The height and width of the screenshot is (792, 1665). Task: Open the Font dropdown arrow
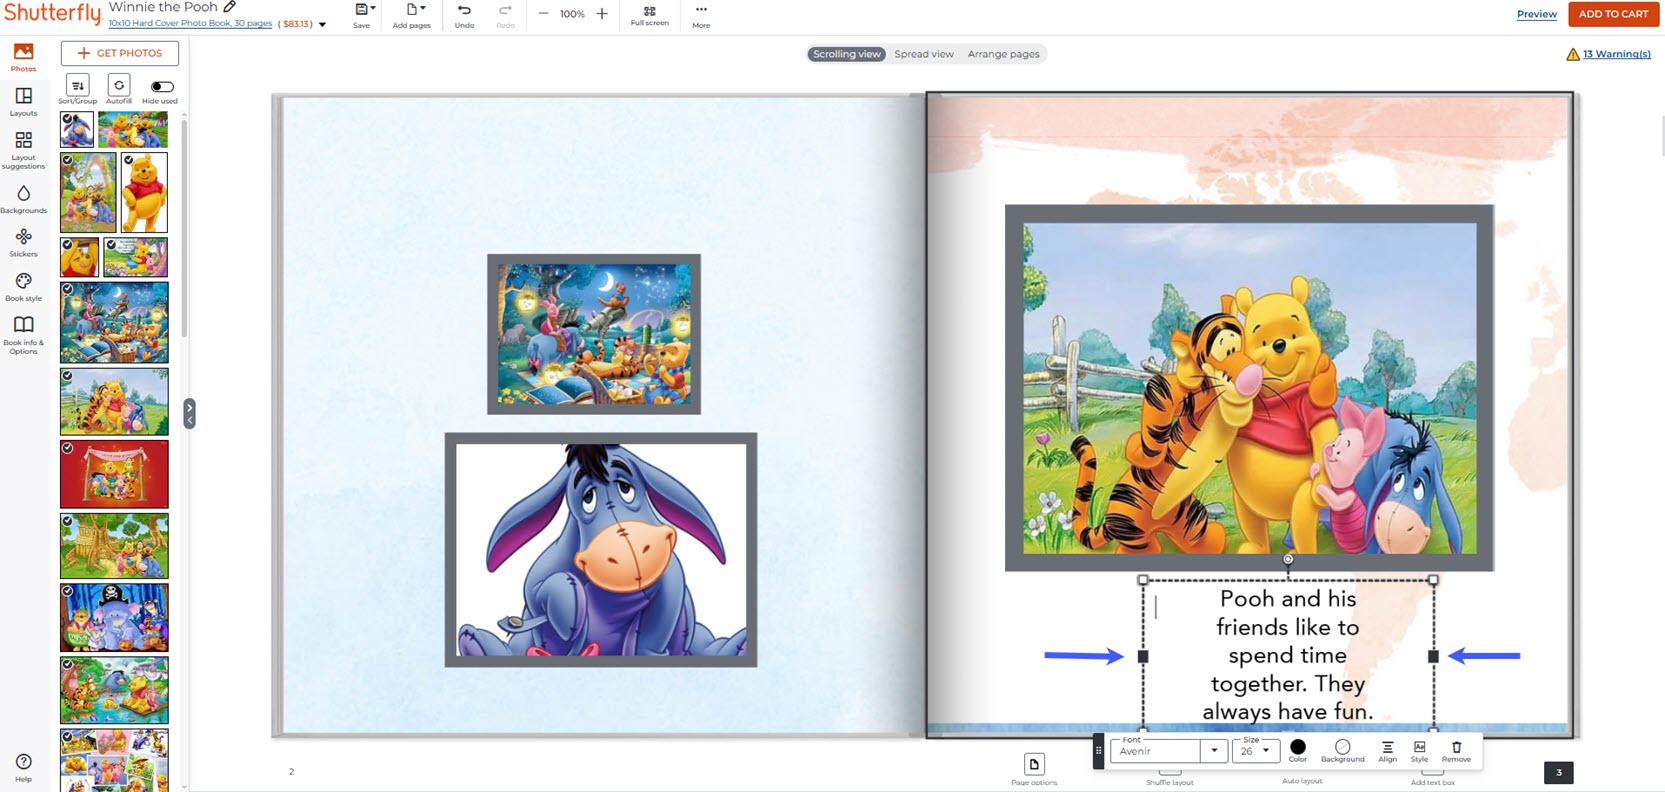point(1214,751)
